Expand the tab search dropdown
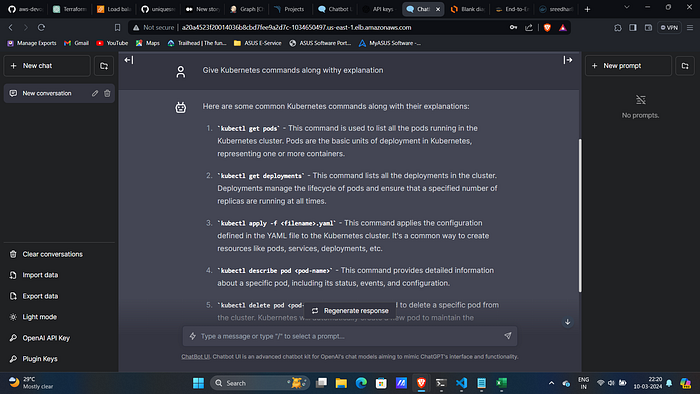 point(627,7)
